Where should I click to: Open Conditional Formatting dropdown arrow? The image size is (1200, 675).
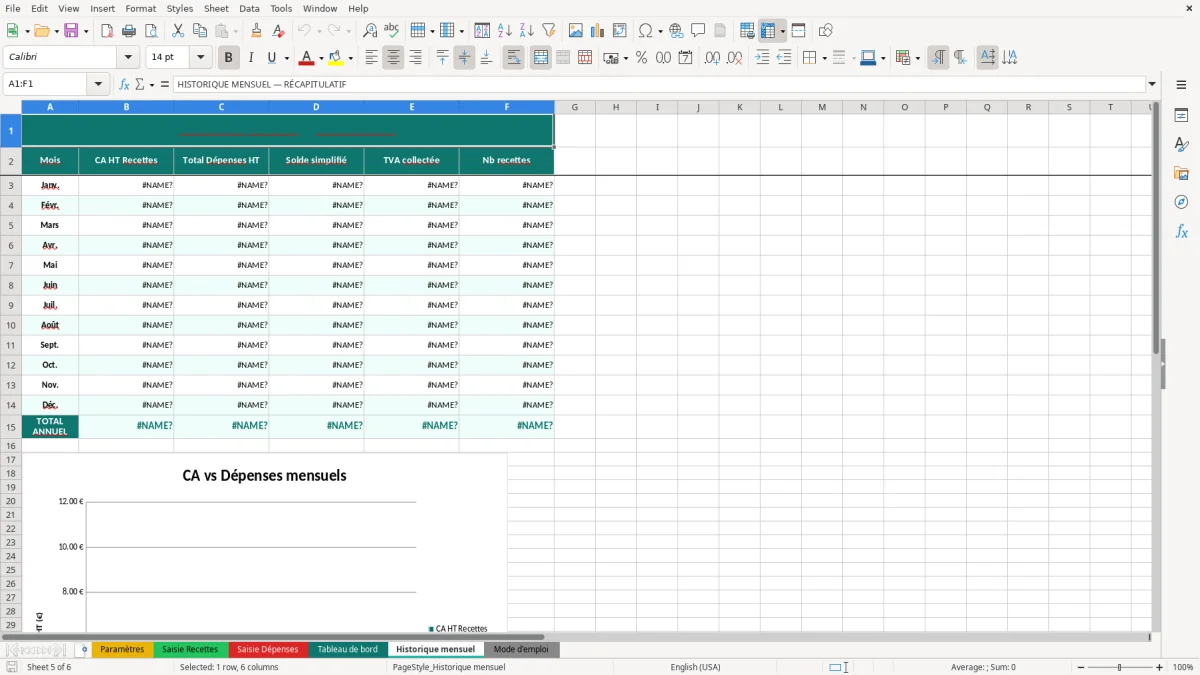pos(917,58)
